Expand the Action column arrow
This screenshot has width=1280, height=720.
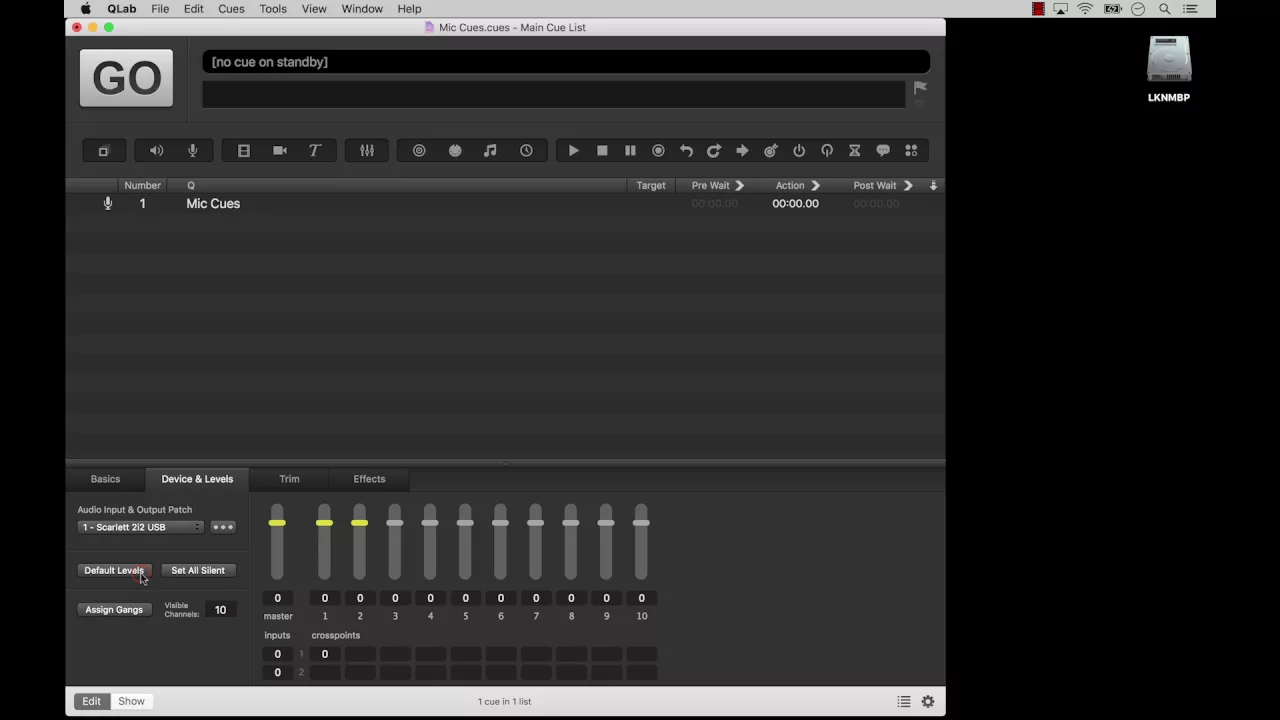point(815,186)
